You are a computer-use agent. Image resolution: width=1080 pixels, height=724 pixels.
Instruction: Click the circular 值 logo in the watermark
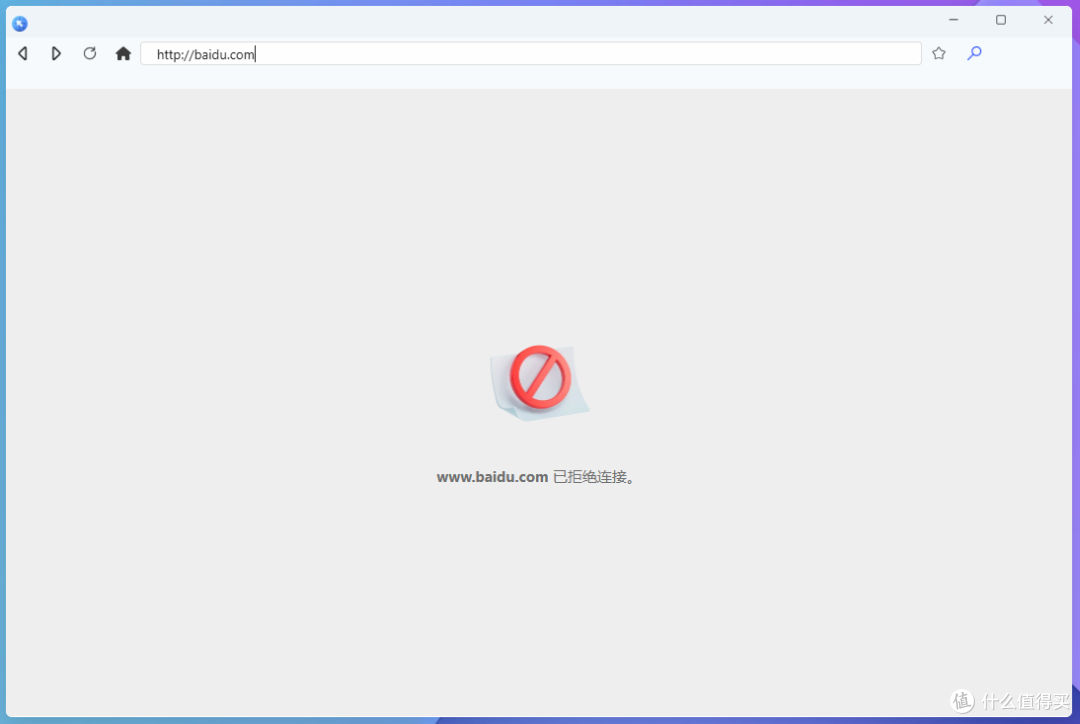coord(961,701)
